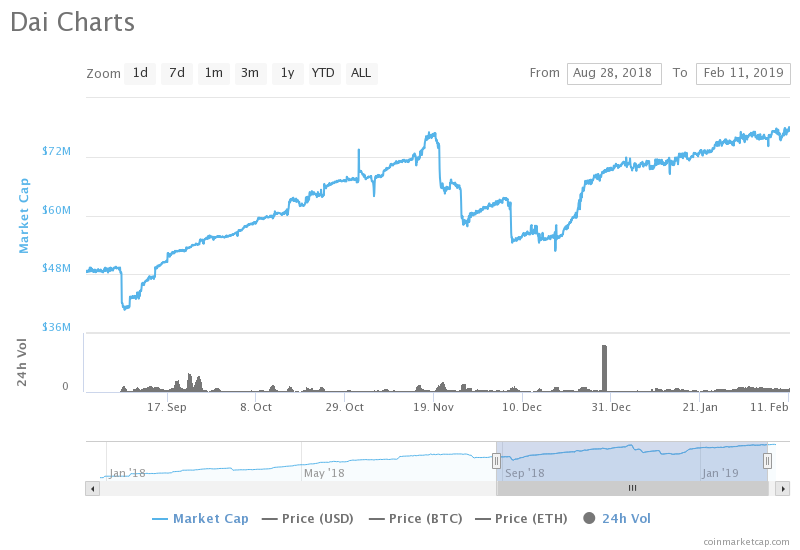Click the 31. Dec date label
The height and width of the screenshot is (550, 800).
pyautogui.click(x=611, y=407)
